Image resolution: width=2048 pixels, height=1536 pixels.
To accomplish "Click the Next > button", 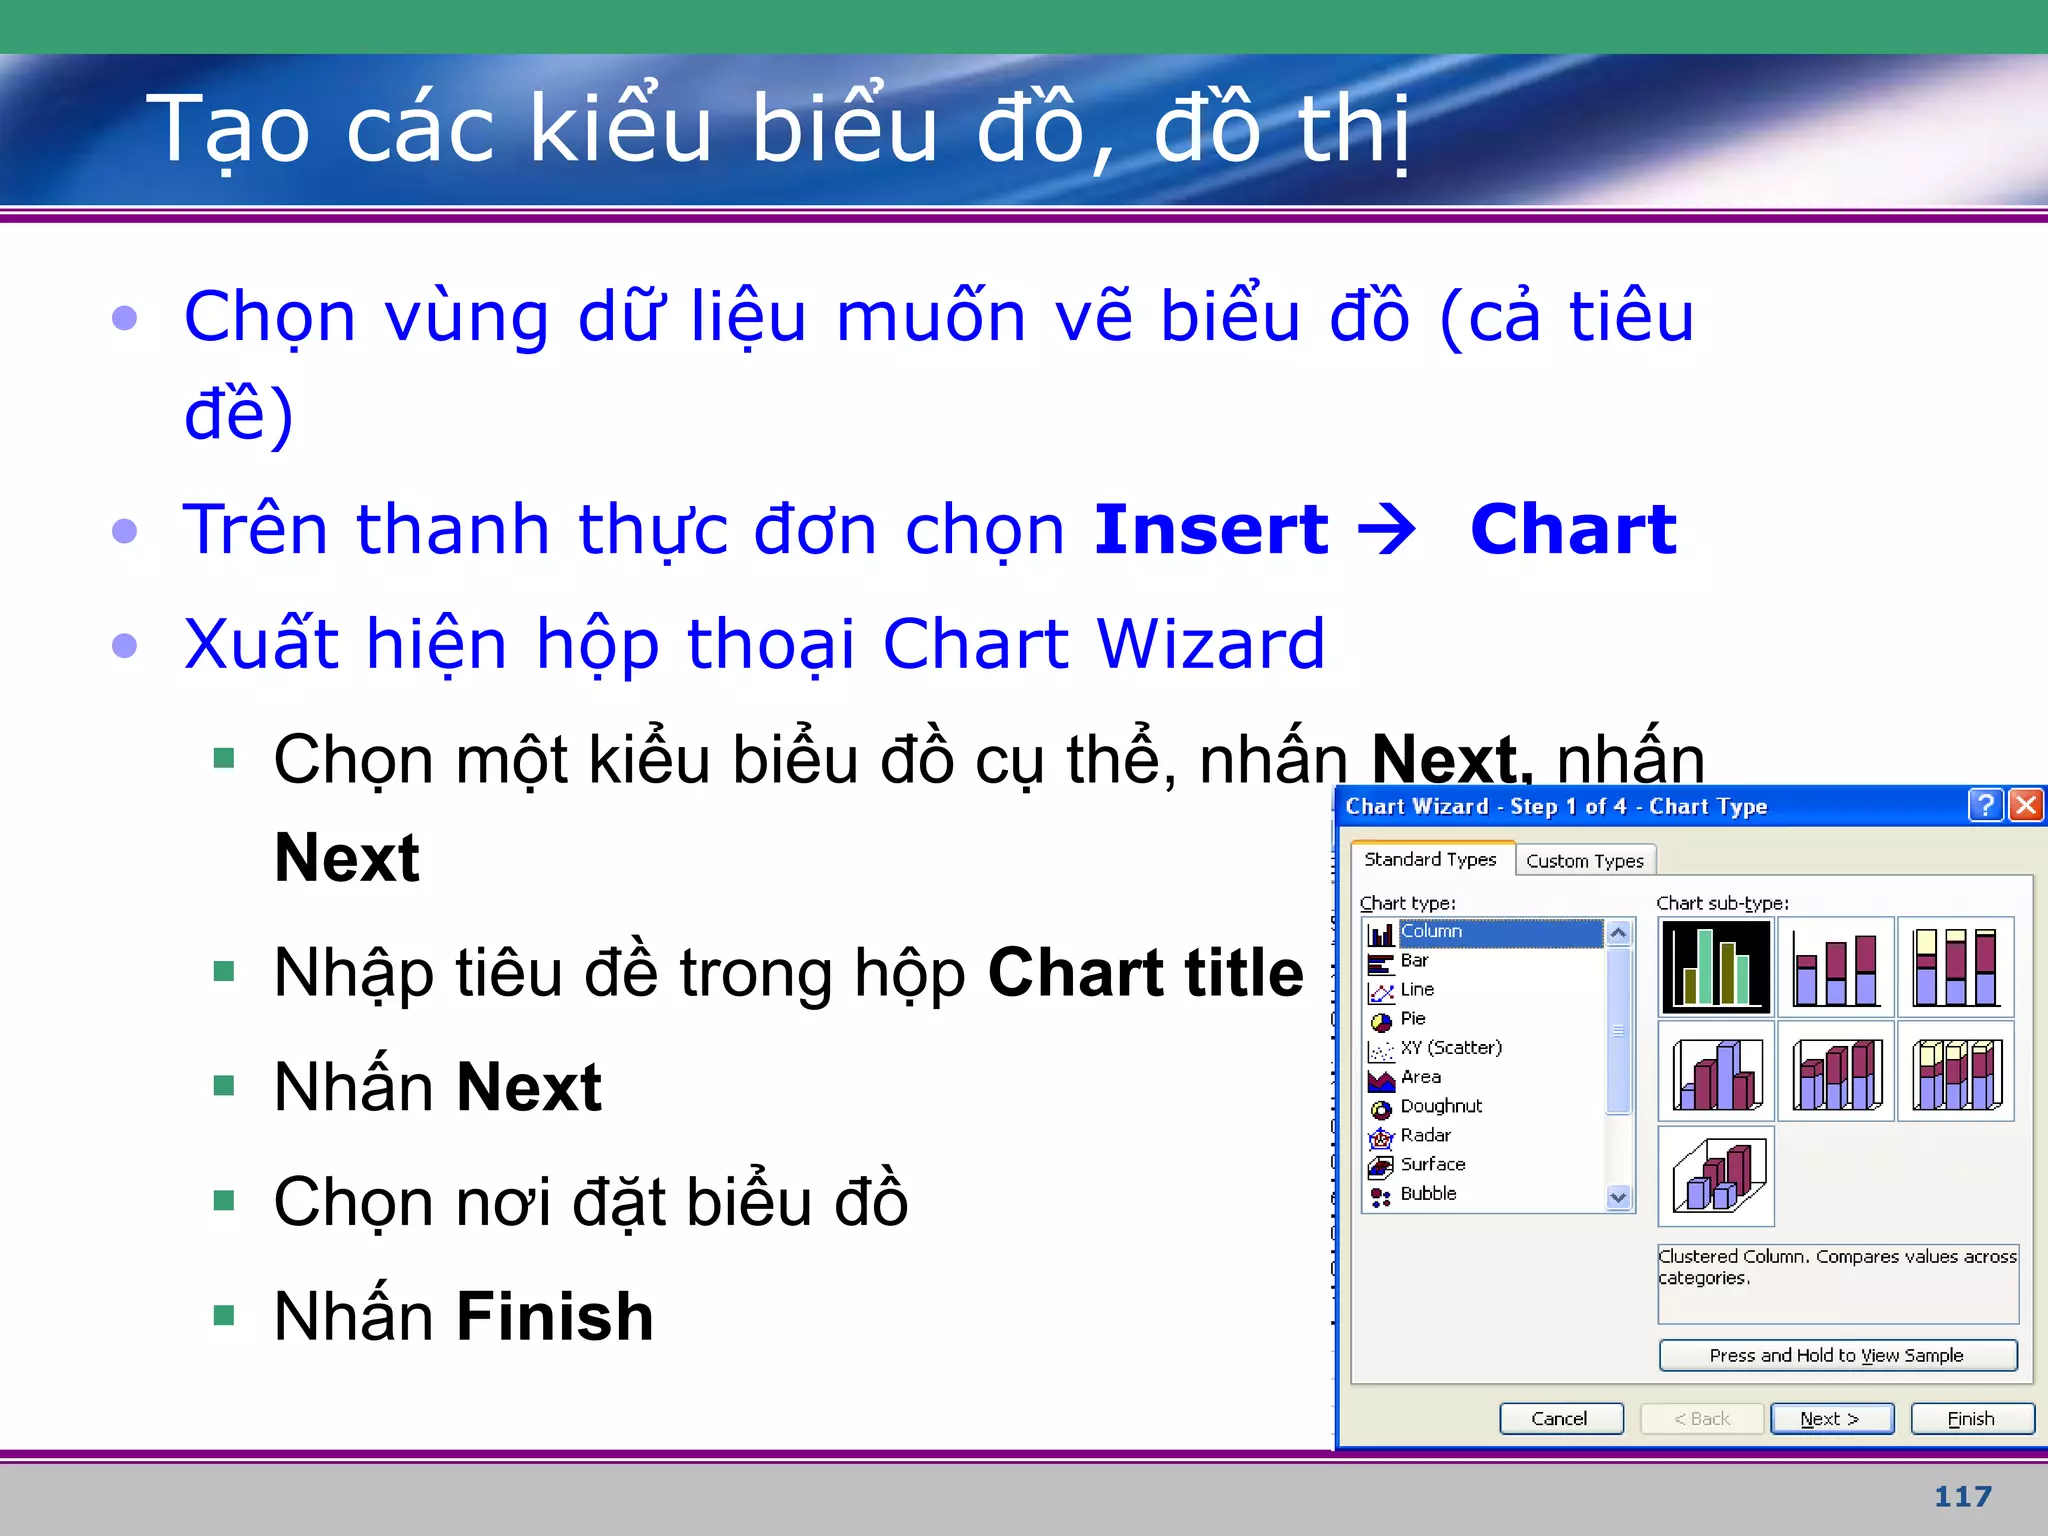I will pos(1831,1418).
